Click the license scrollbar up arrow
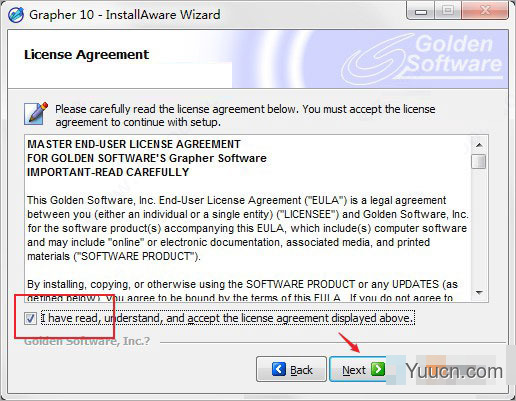Image resolution: width=516 pixels, height=401 pixels. click(479, 145)
